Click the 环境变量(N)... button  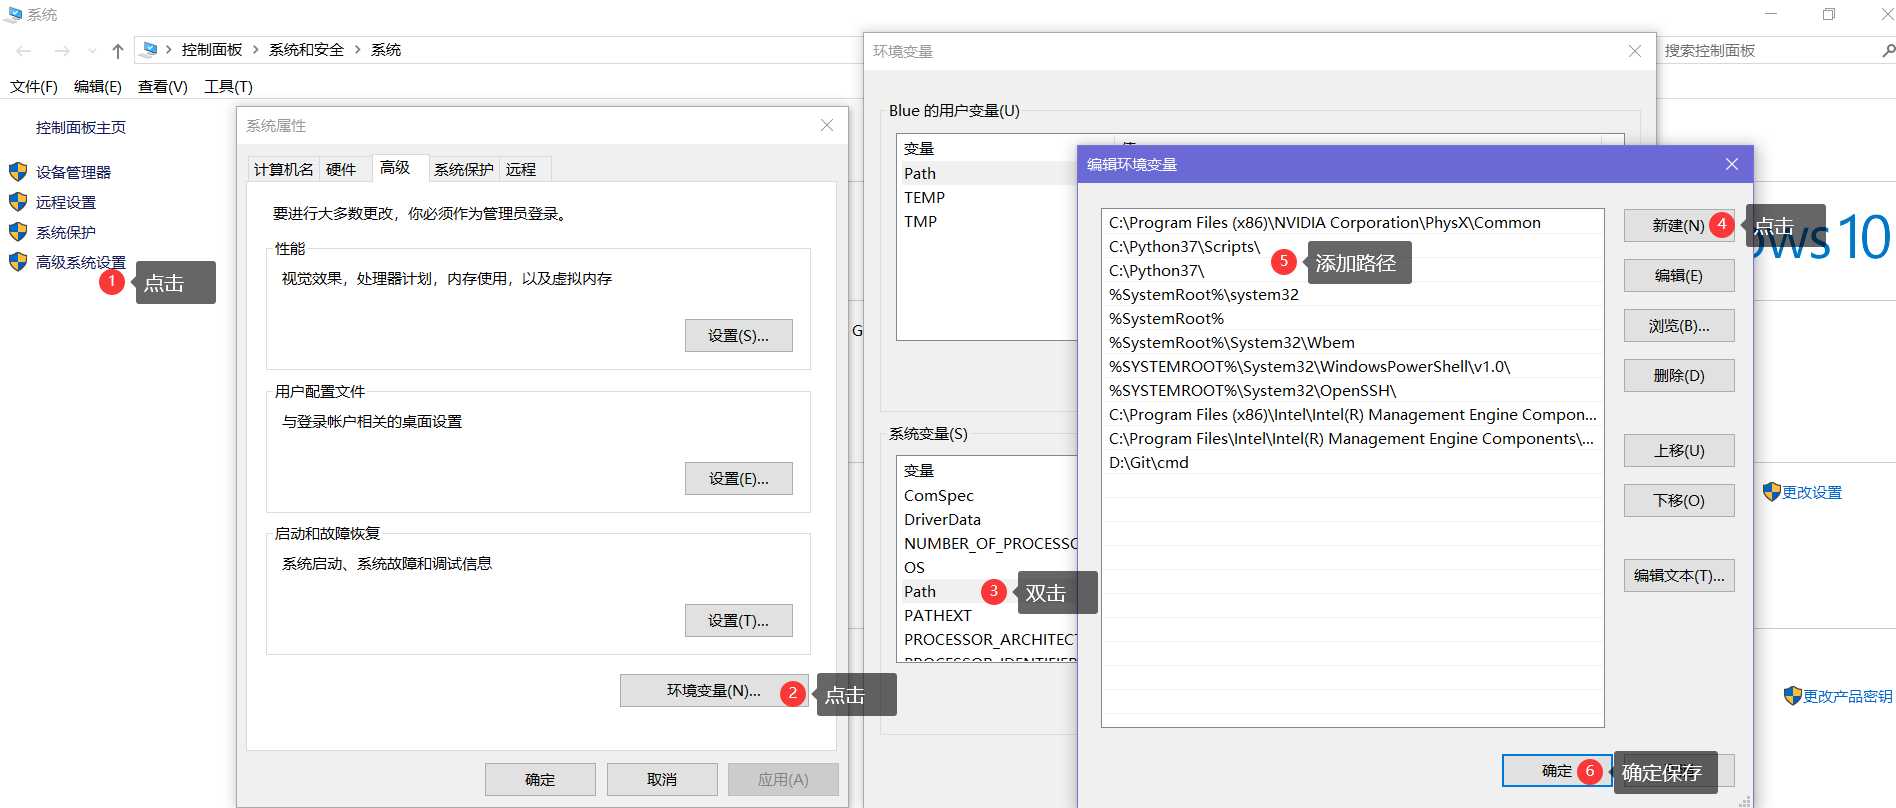click(714, 691)
